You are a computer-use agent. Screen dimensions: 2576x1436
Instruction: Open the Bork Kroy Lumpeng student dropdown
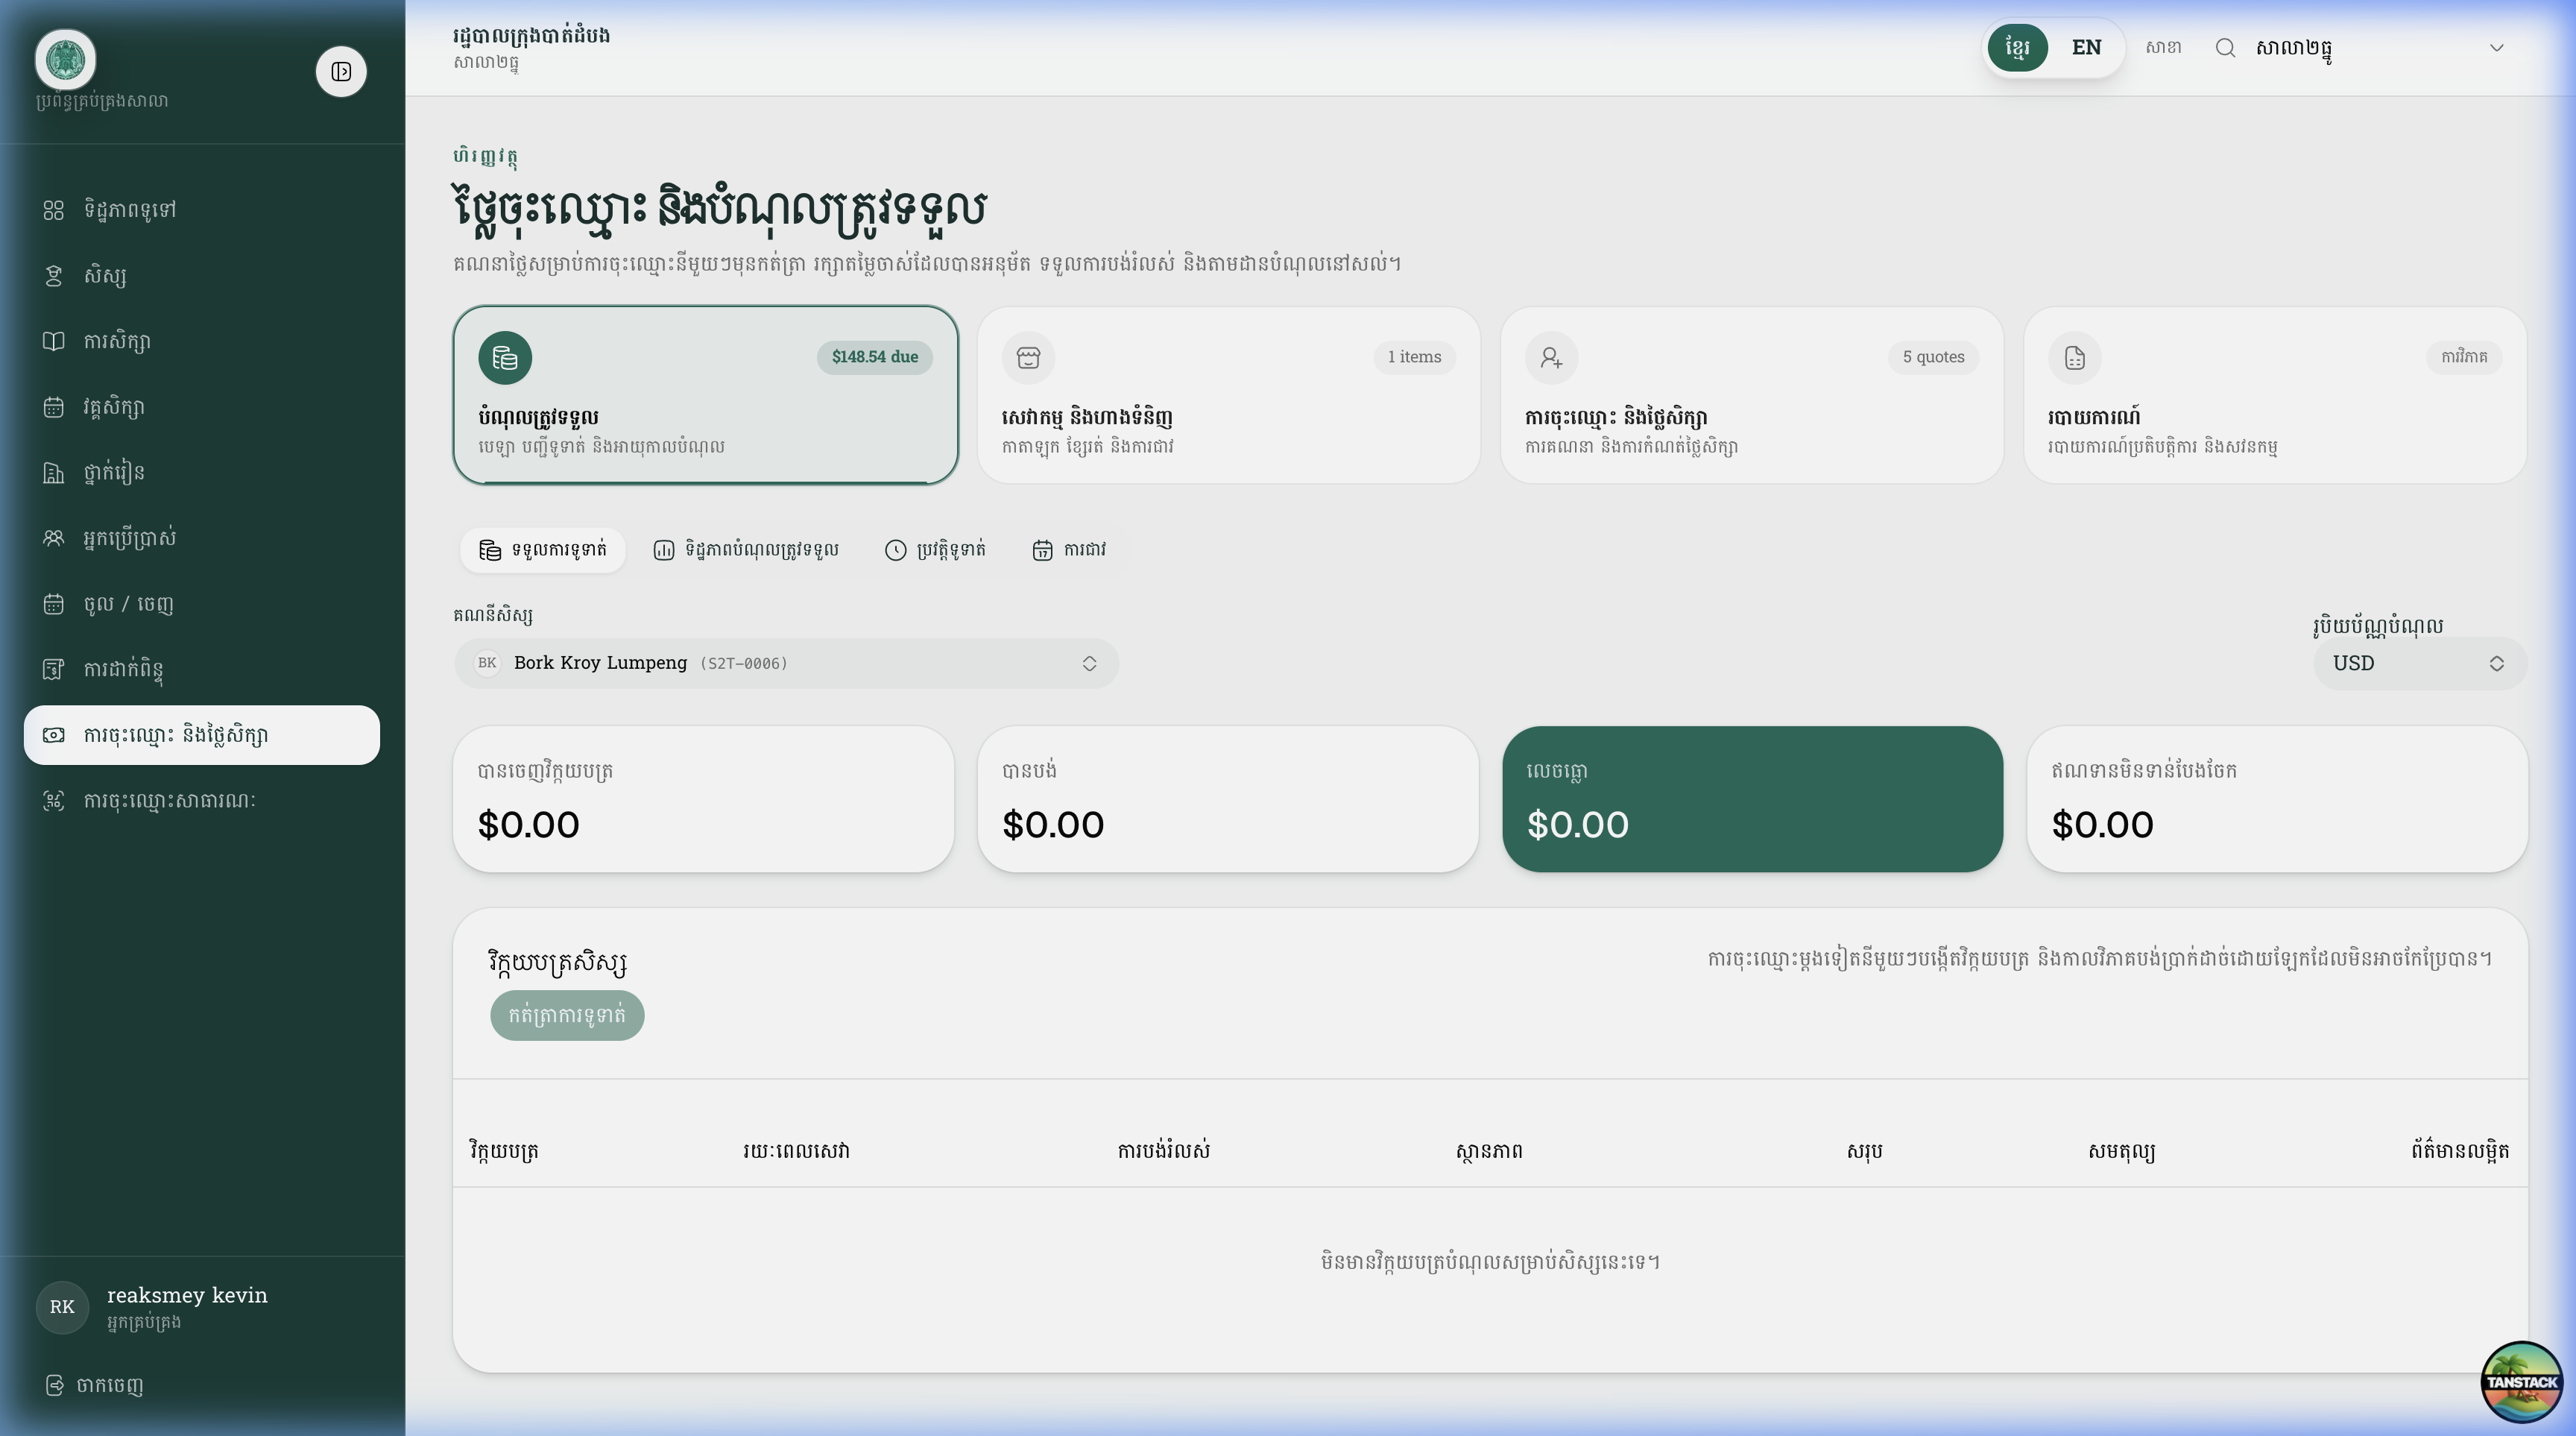click(786, 663)
